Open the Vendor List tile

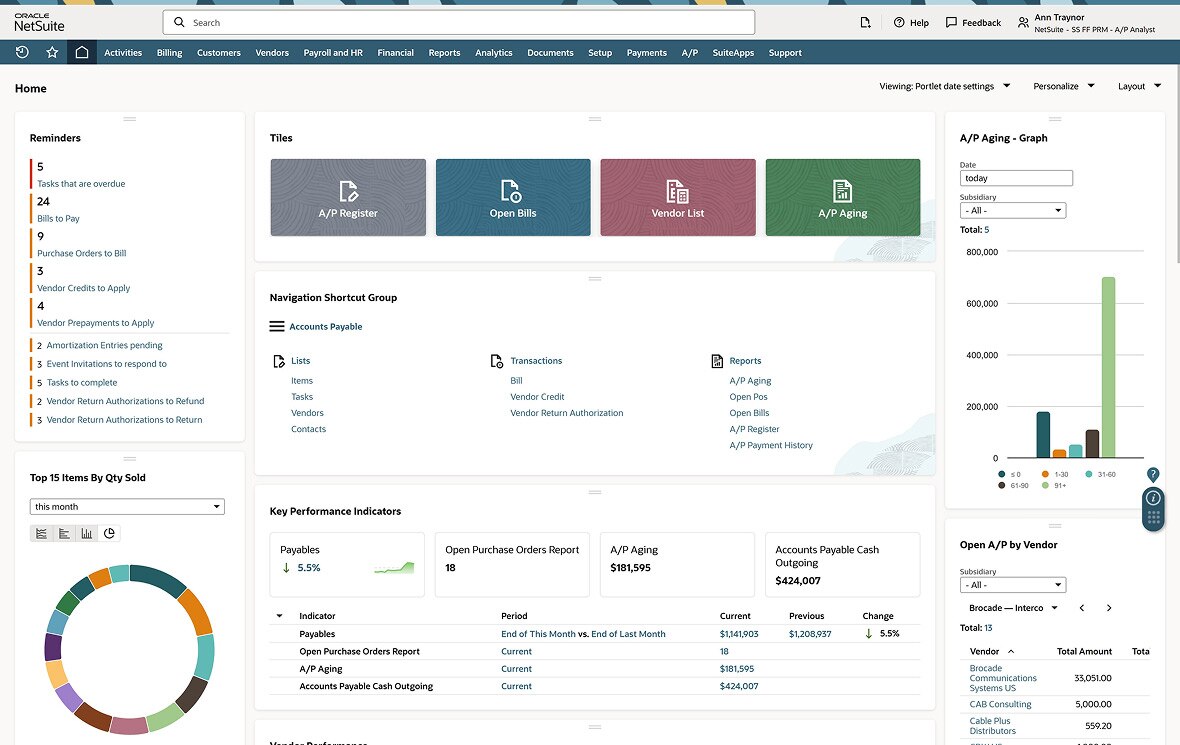point(677,198)
